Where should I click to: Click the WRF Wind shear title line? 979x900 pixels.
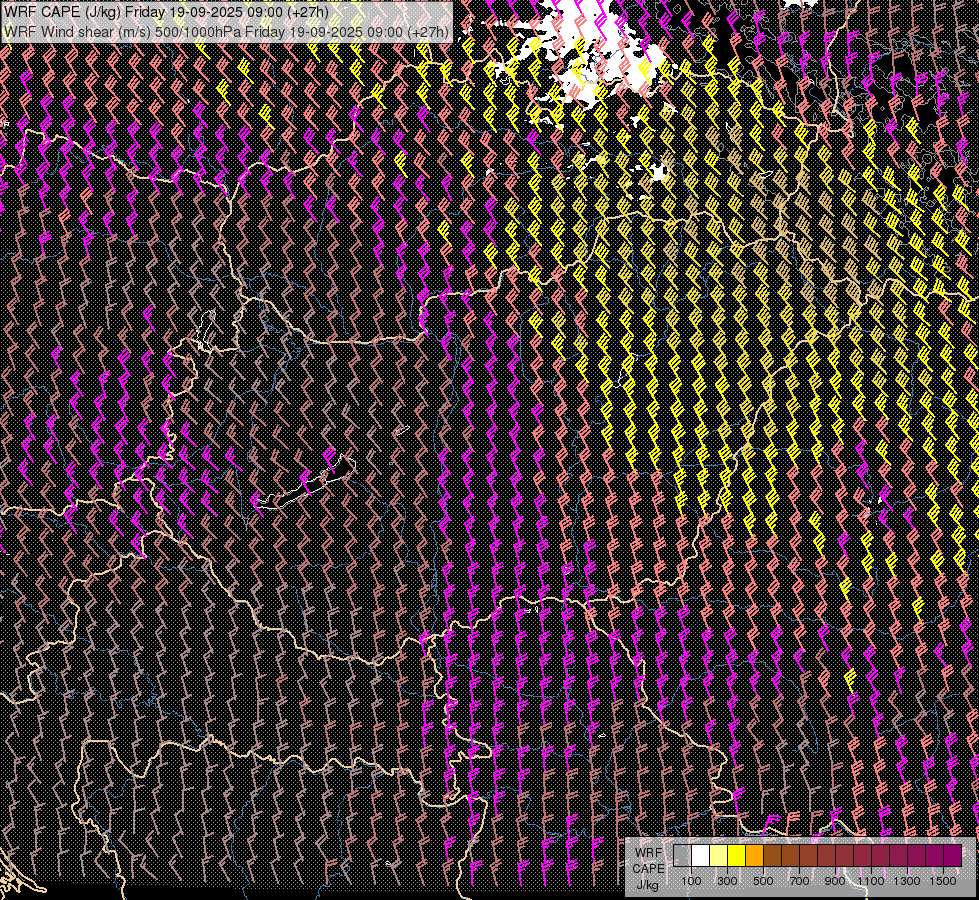click(x=226, y=31)
